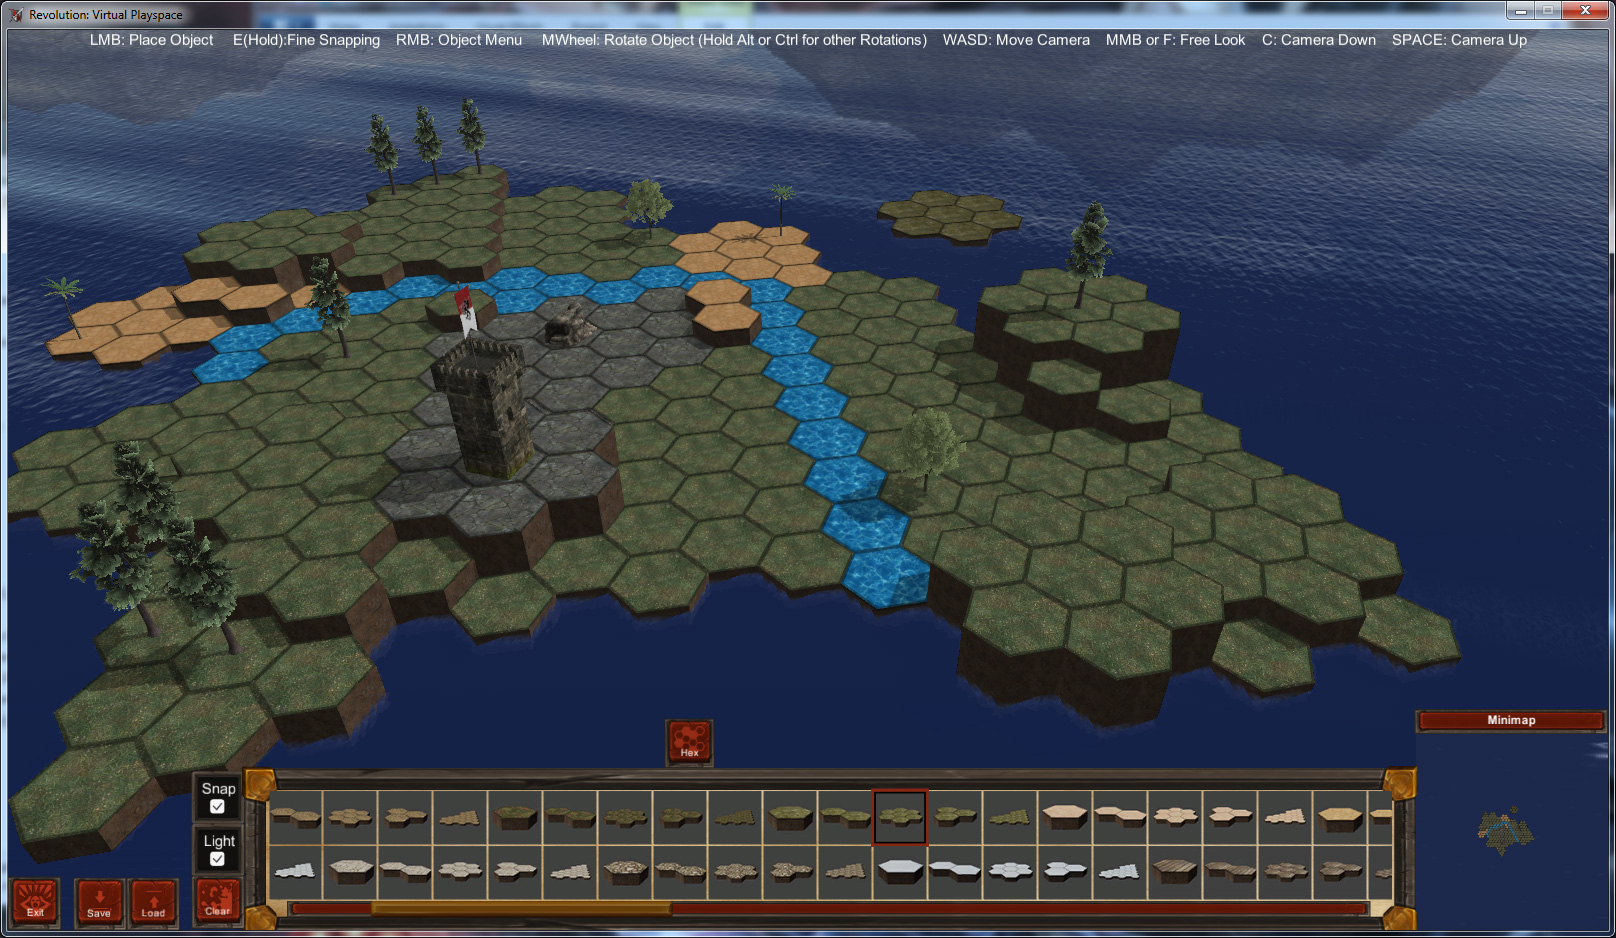Exit the virtual playspace
Image resolution: width=1616 pixels, height=938 pixels.
(x=36, y=903)
